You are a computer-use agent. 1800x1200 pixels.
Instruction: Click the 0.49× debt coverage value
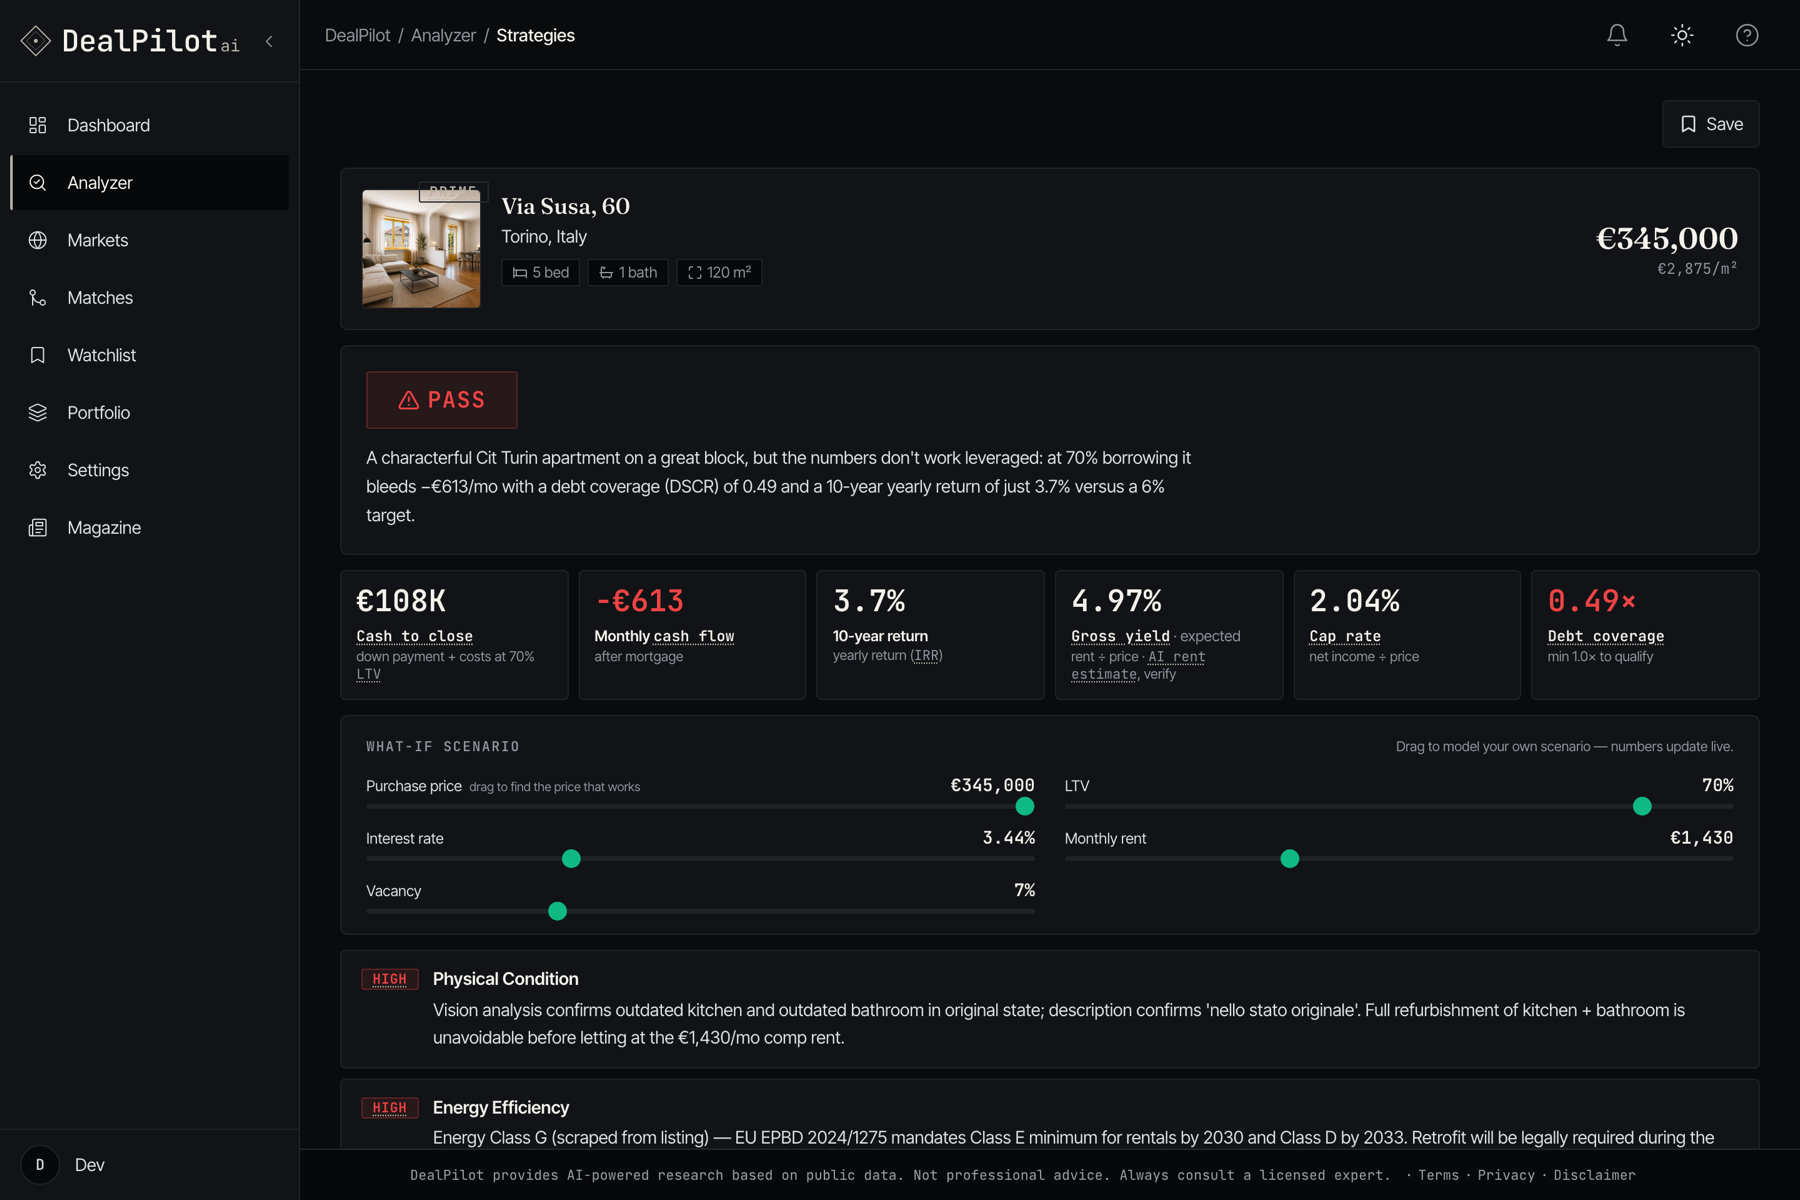[x=1592, y=601]
